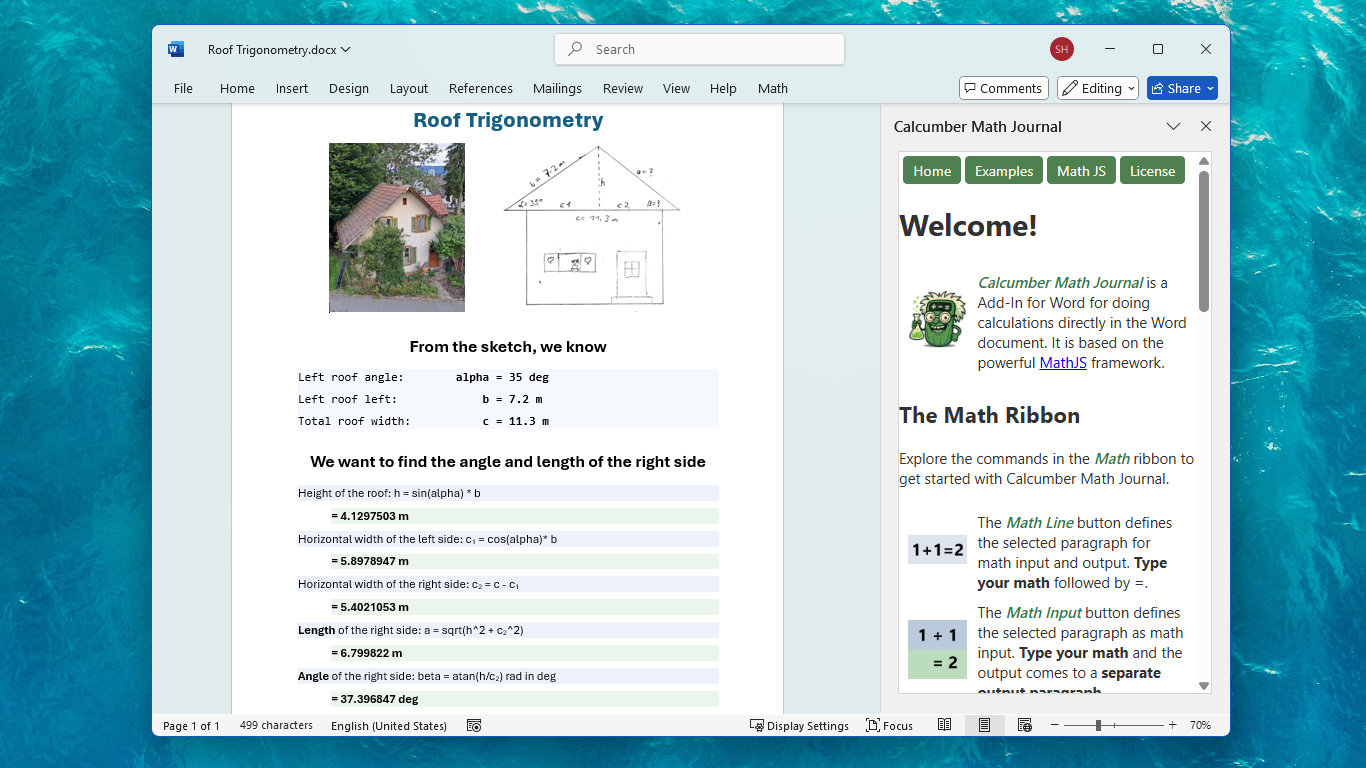Click in the Search box
The height and width of the screenshot is (768, 1366).
[x=699, y=49]
